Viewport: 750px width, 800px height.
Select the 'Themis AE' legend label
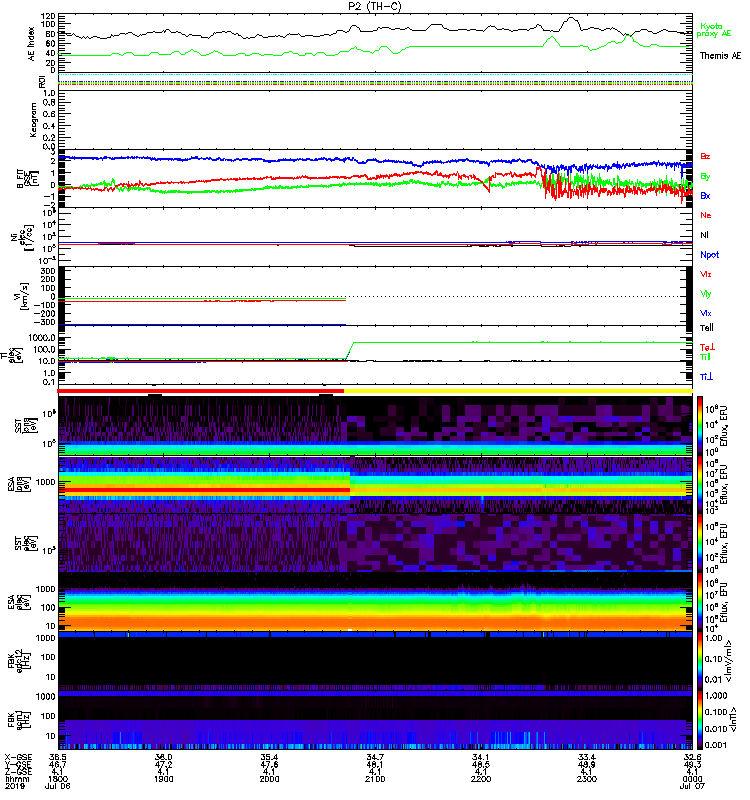pos(720,56)
